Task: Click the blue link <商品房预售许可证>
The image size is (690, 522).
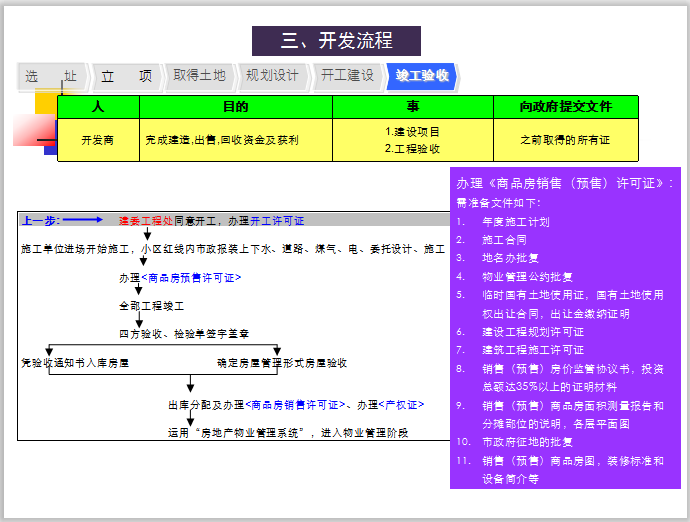Action: pyautogui.click(x=191, y=278)
